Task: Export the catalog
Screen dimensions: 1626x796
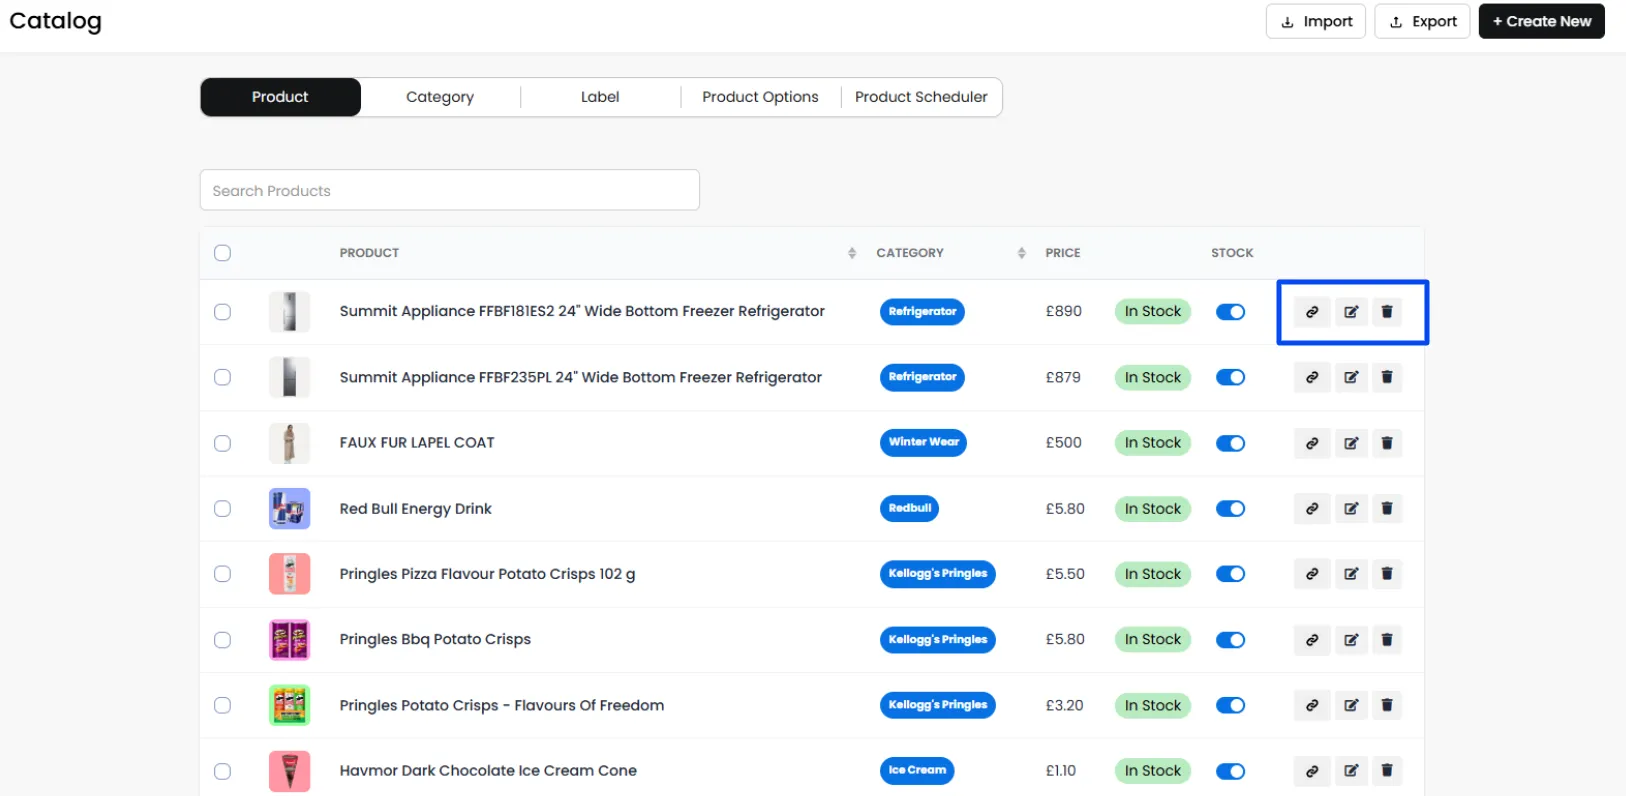Action: tap(1423, 21)
